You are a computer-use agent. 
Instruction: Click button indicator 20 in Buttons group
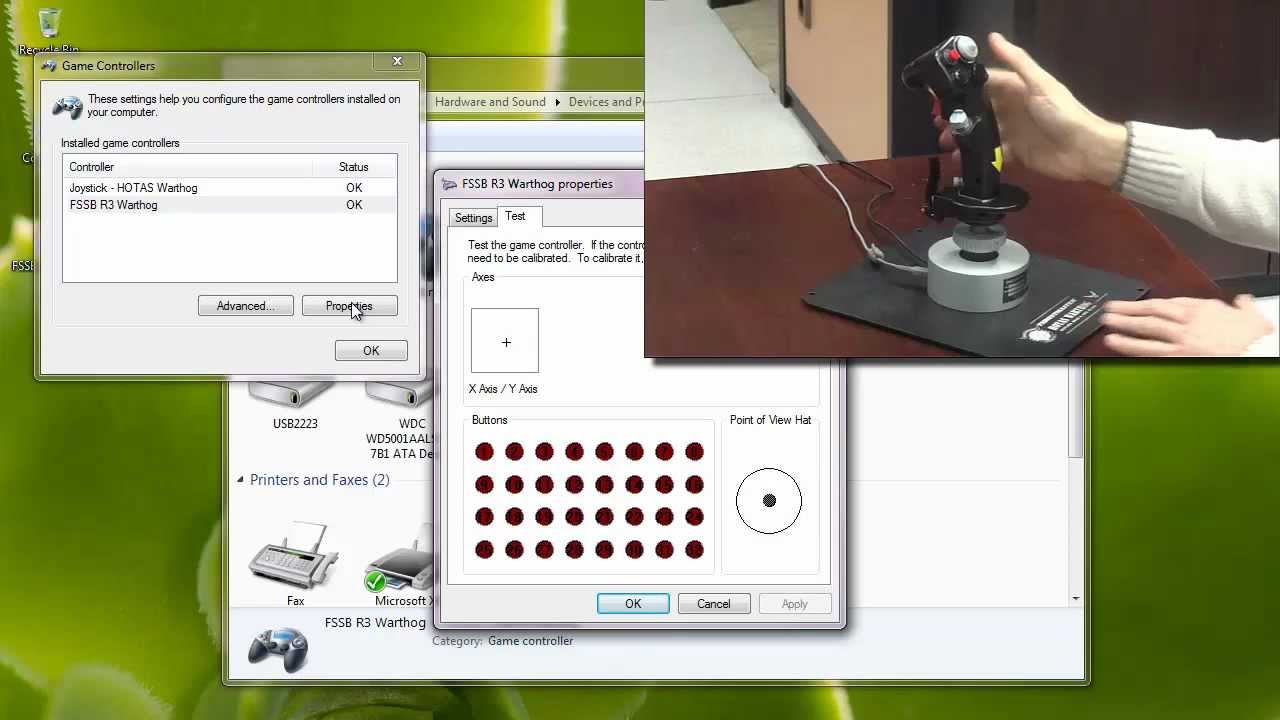574,517
